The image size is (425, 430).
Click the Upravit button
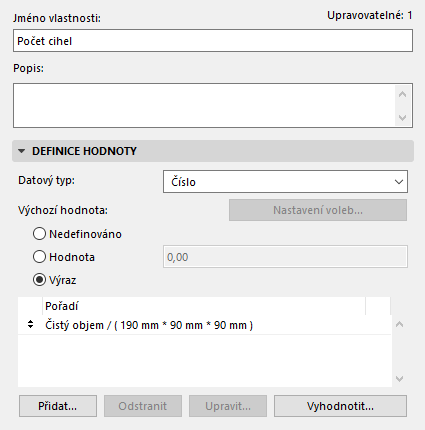(228, 406)
